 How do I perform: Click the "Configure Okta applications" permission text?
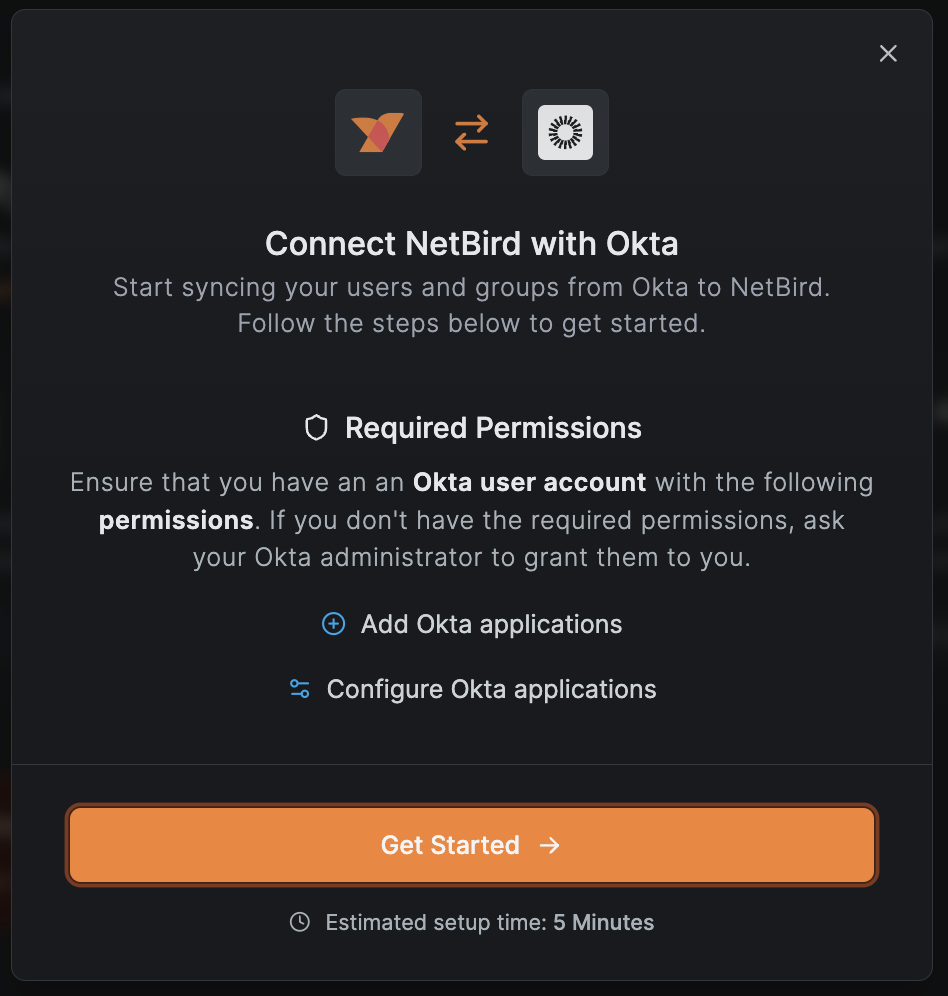click(491, 689)
